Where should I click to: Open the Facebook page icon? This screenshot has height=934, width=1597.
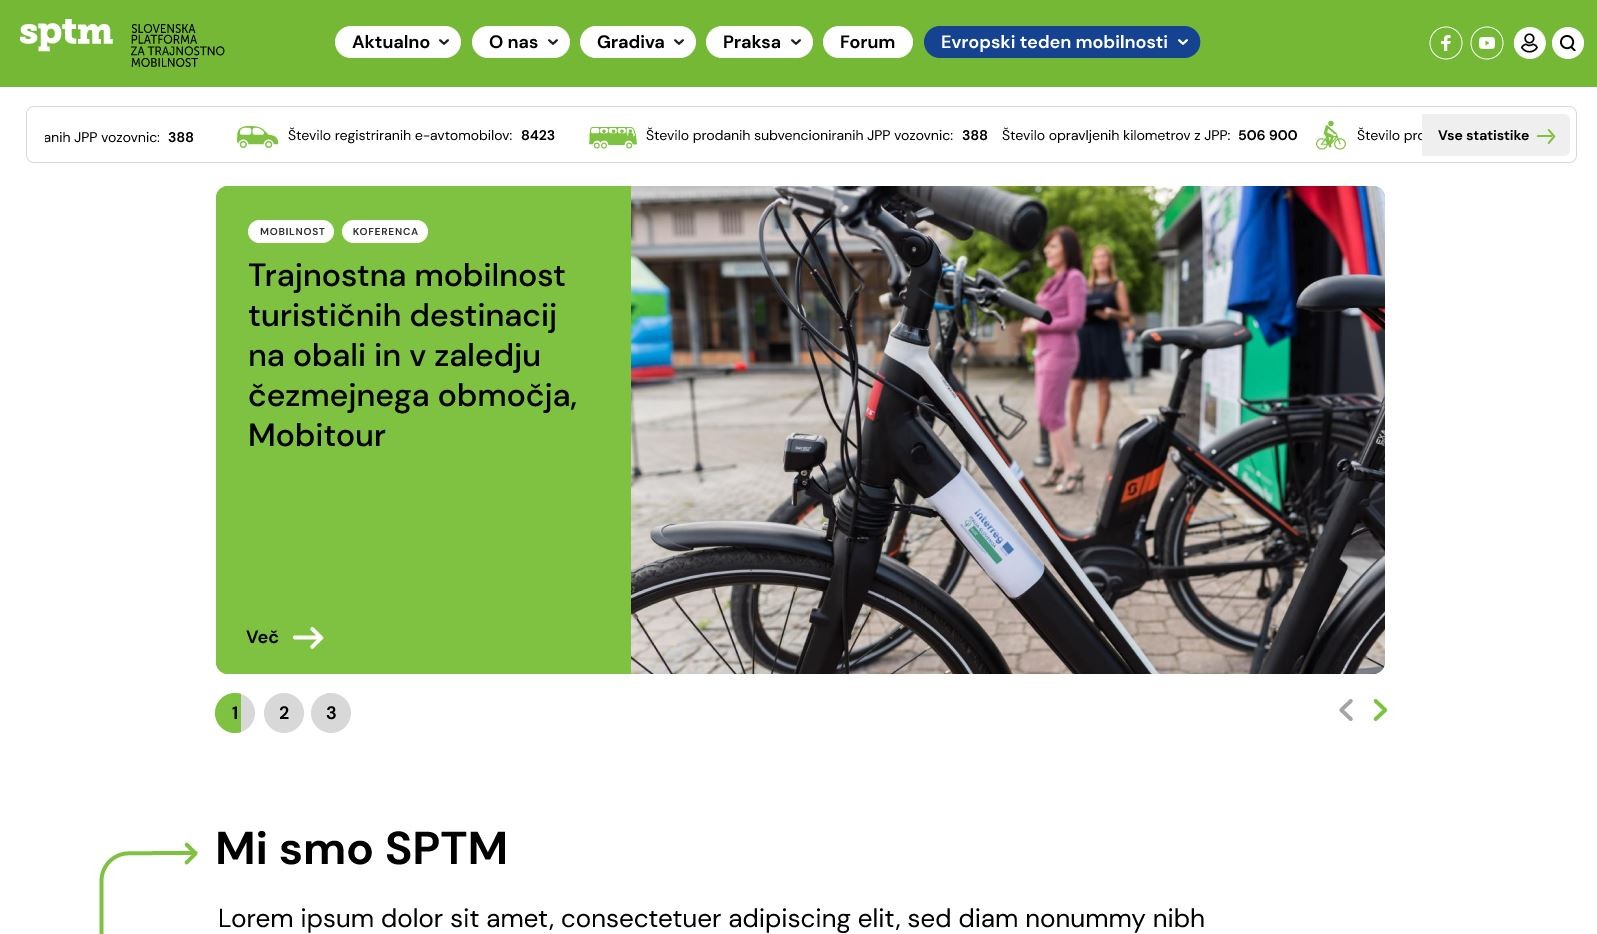coord(1445,43)
